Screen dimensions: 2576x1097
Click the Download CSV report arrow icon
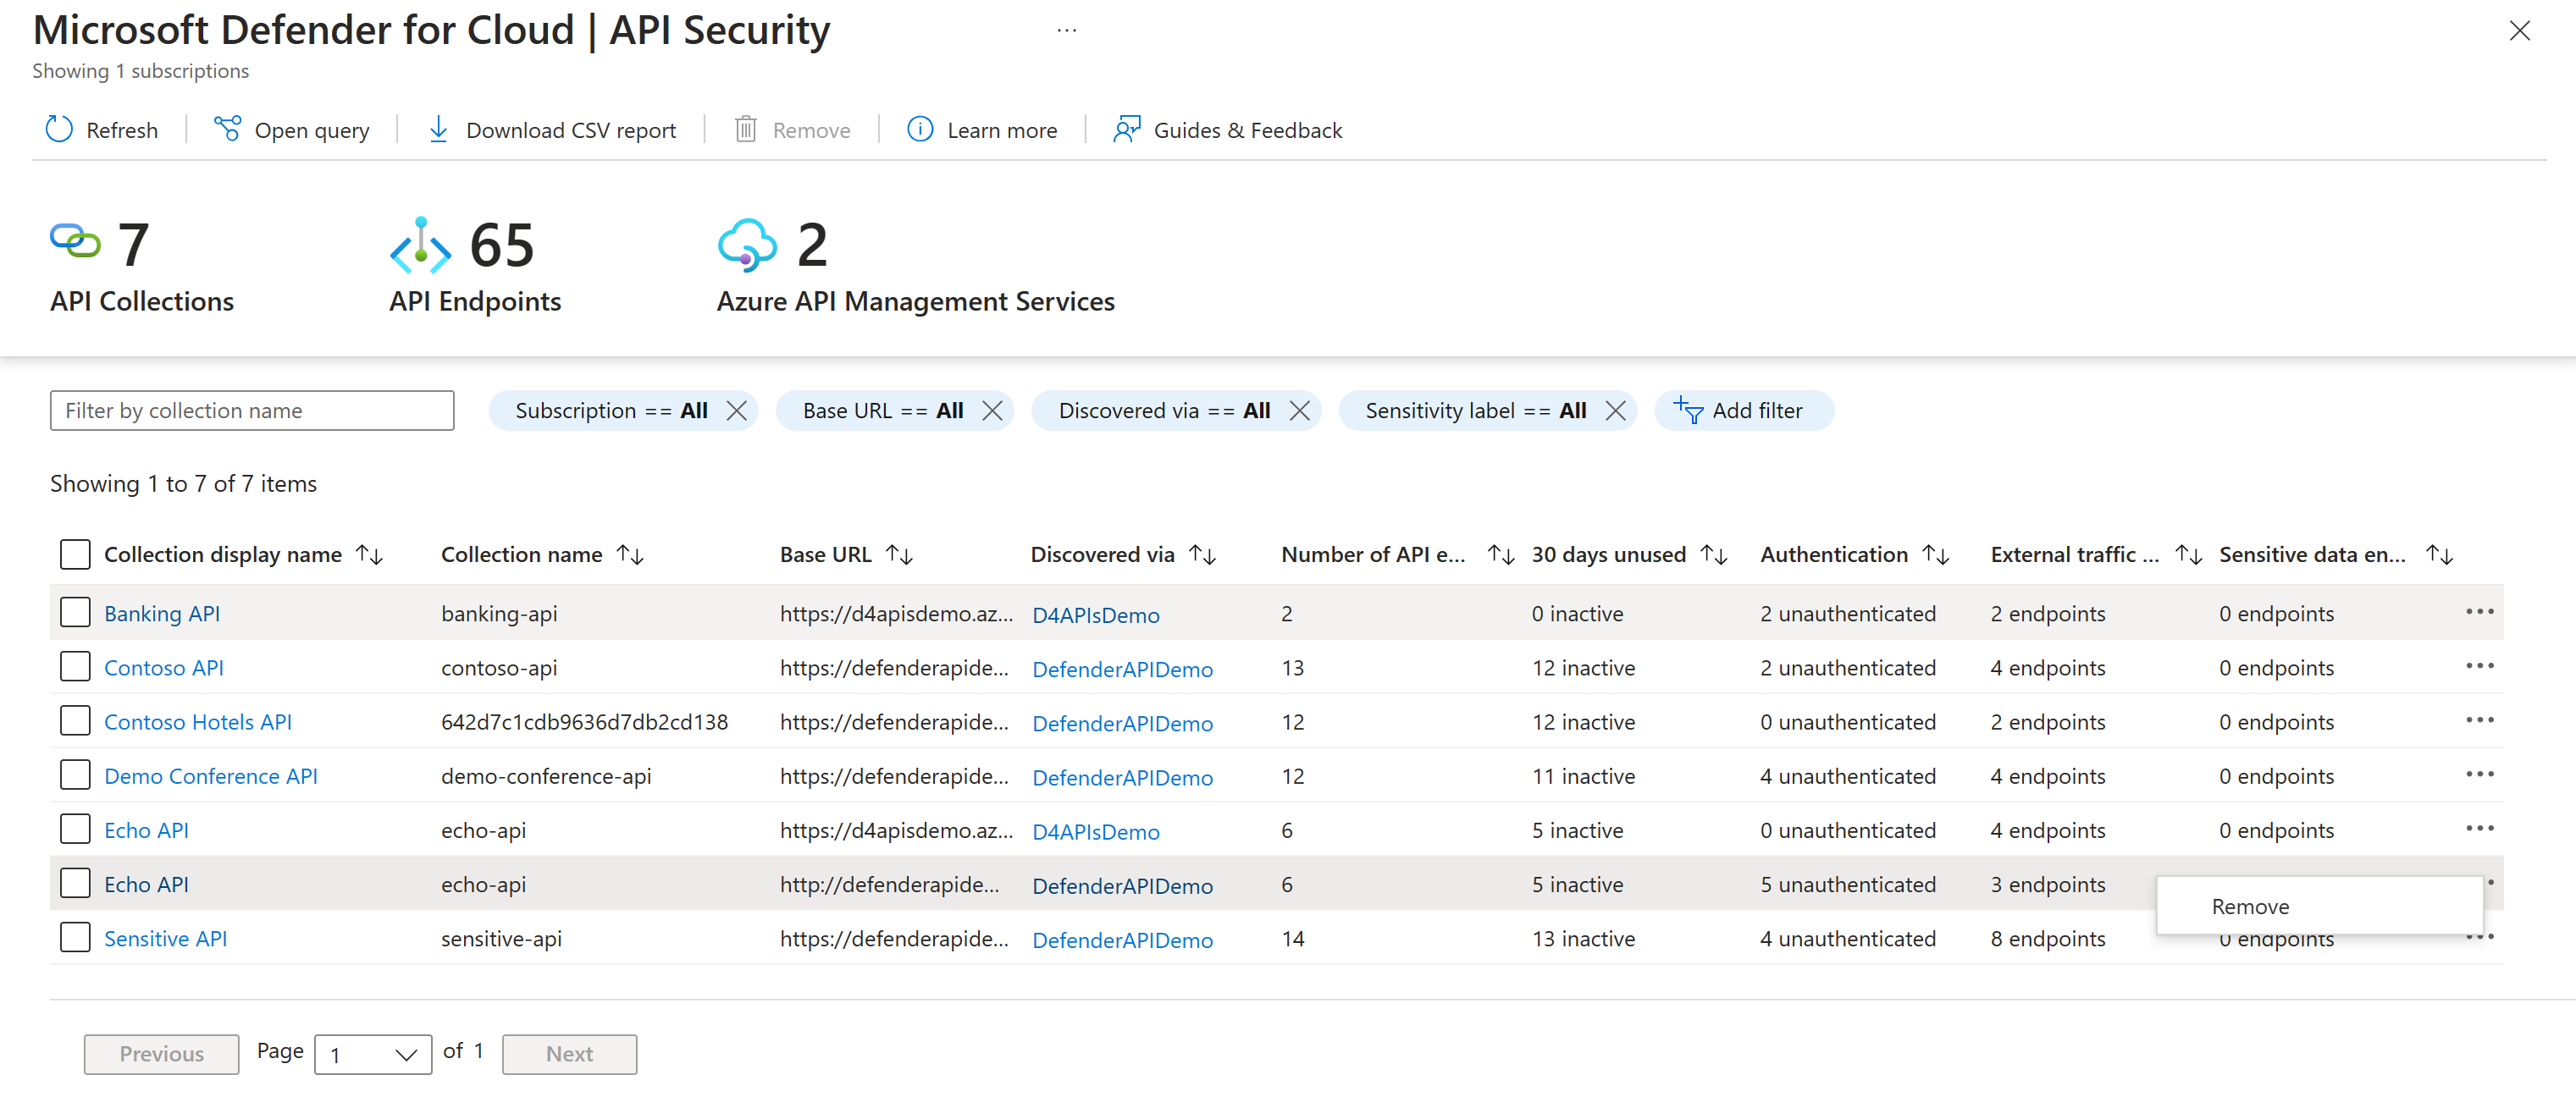click(x=438, y=130)
